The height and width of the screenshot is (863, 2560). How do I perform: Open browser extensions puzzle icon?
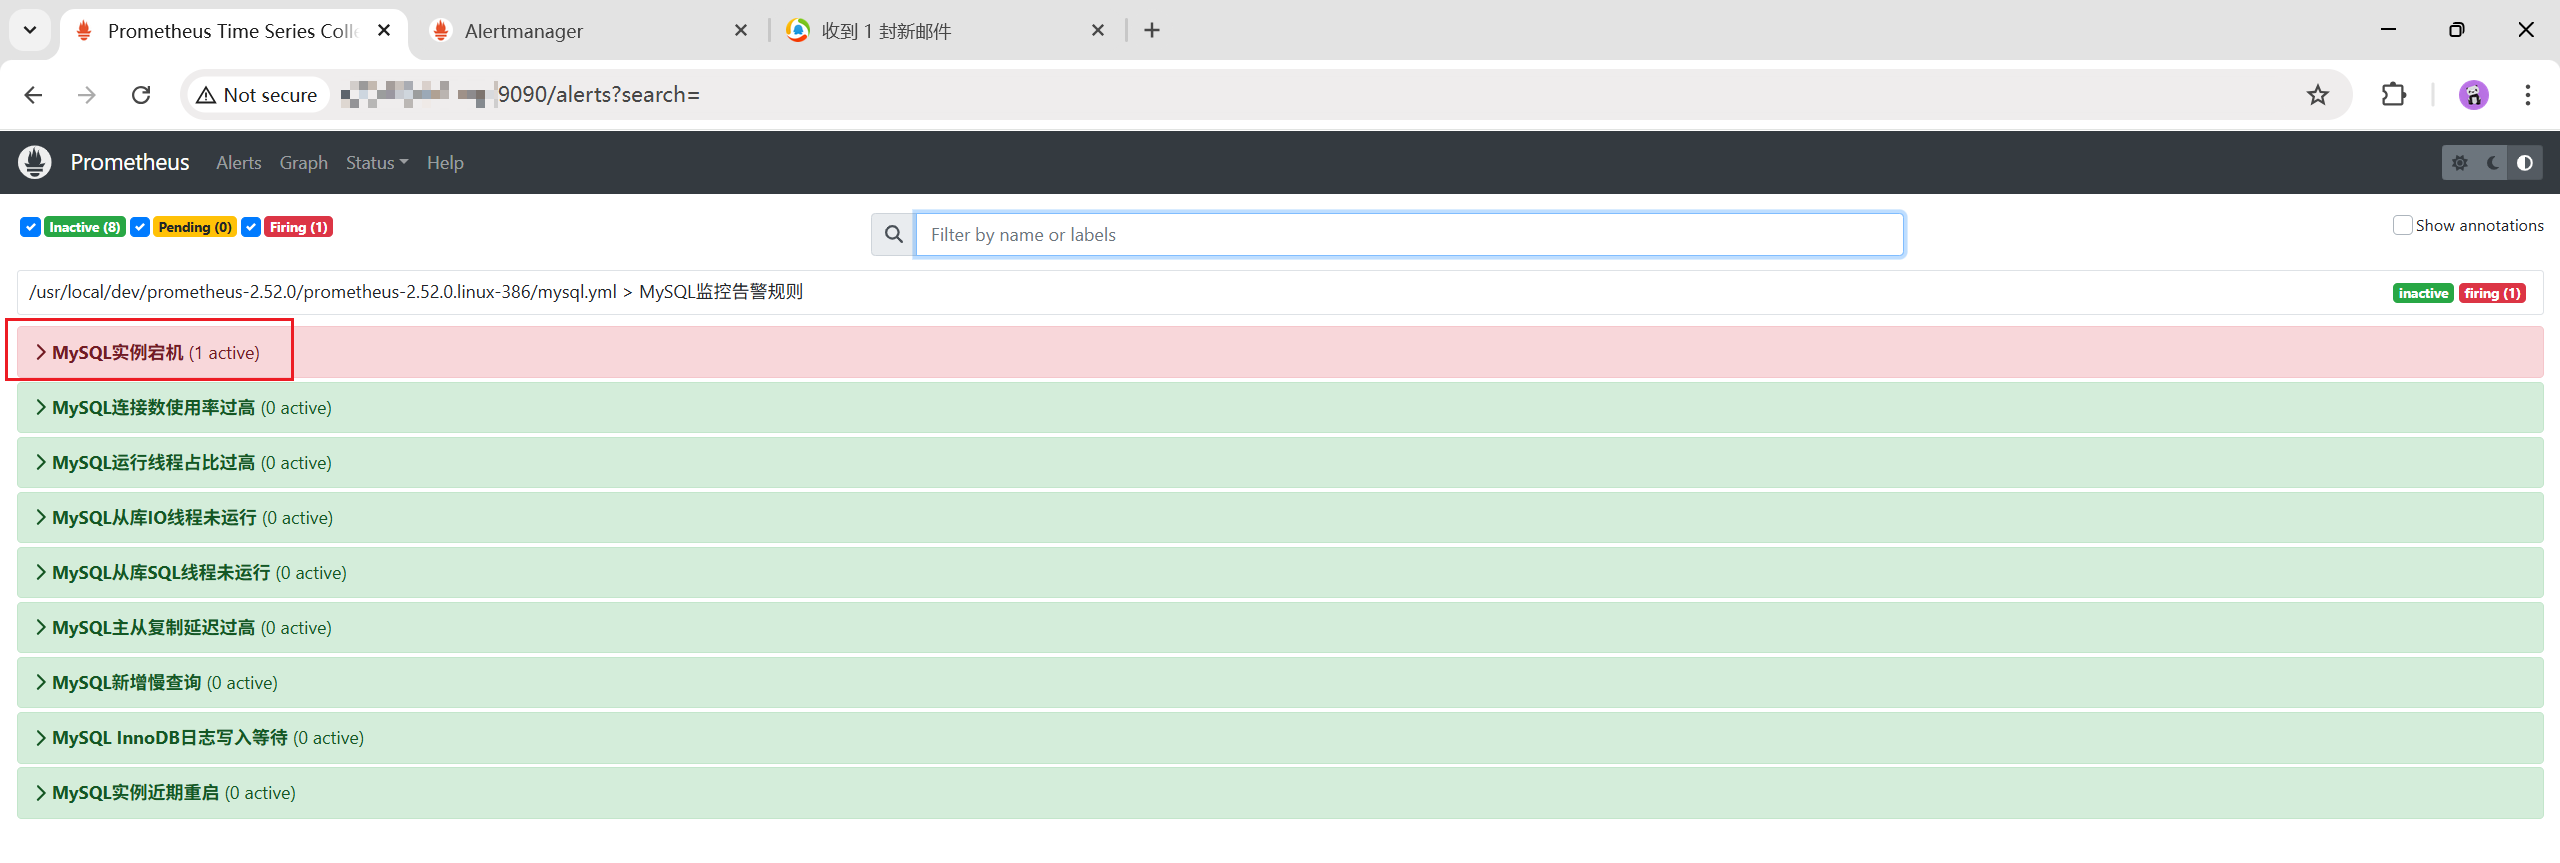tap(2394, 95)
